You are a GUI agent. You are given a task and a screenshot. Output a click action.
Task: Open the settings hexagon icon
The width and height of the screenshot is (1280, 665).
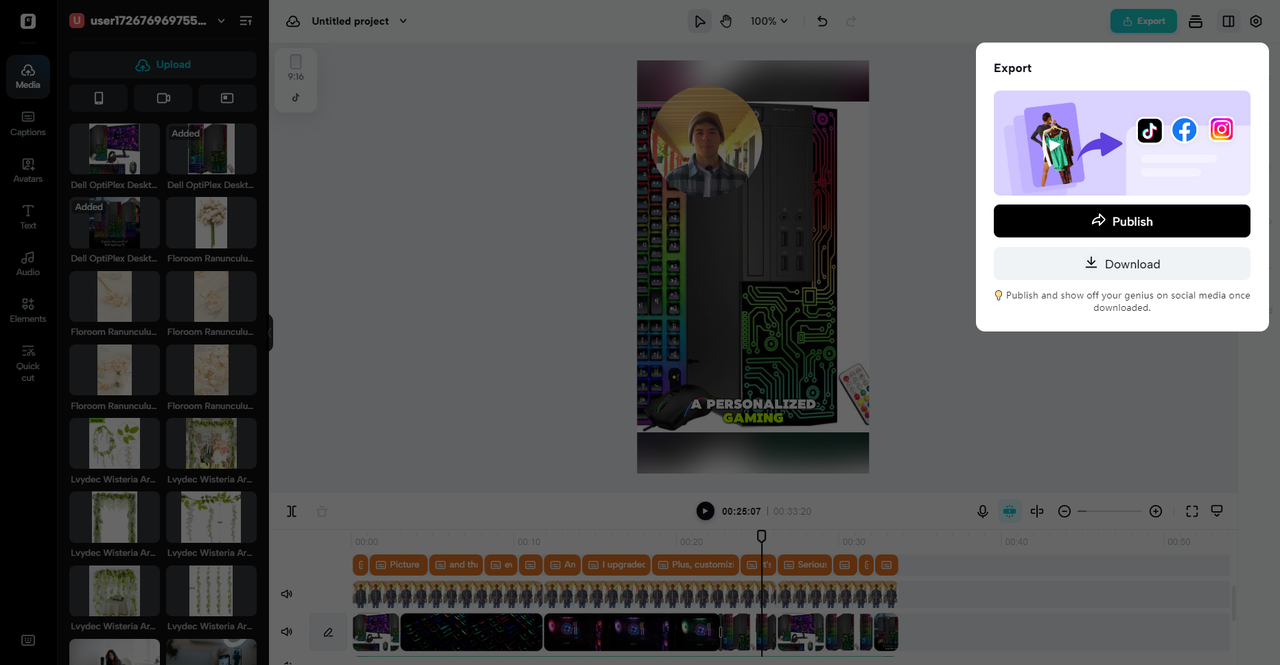click(x=1256, y=21)
